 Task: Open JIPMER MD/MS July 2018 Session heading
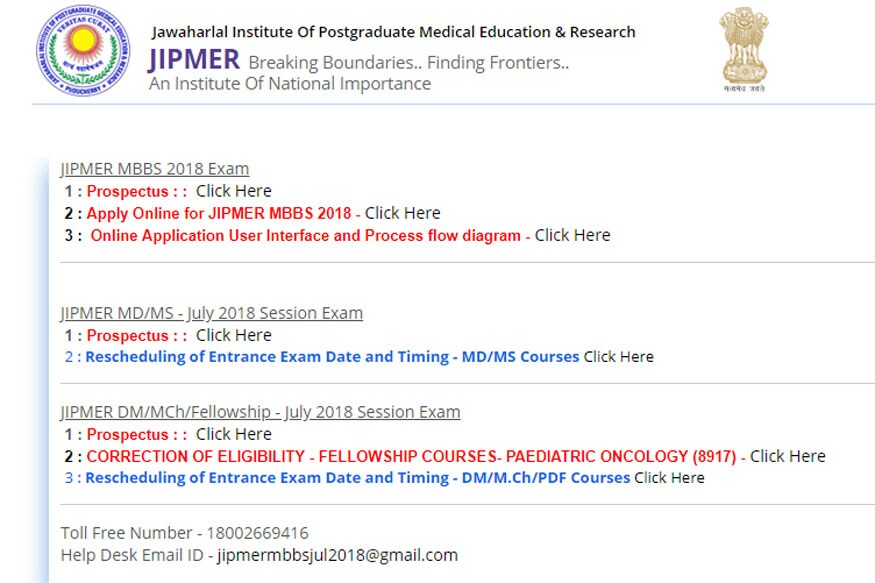(x=211, y=313)
